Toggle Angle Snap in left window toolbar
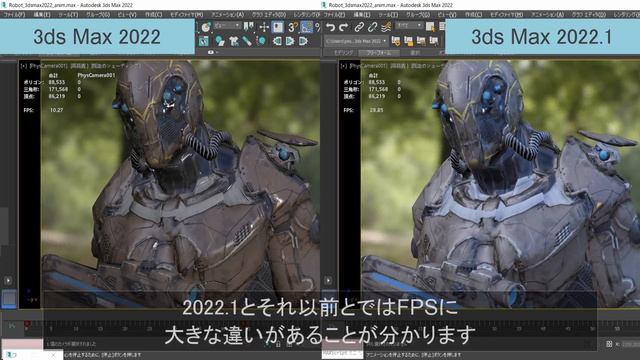Screen dimensions: 640x360 tap(307, 27)
